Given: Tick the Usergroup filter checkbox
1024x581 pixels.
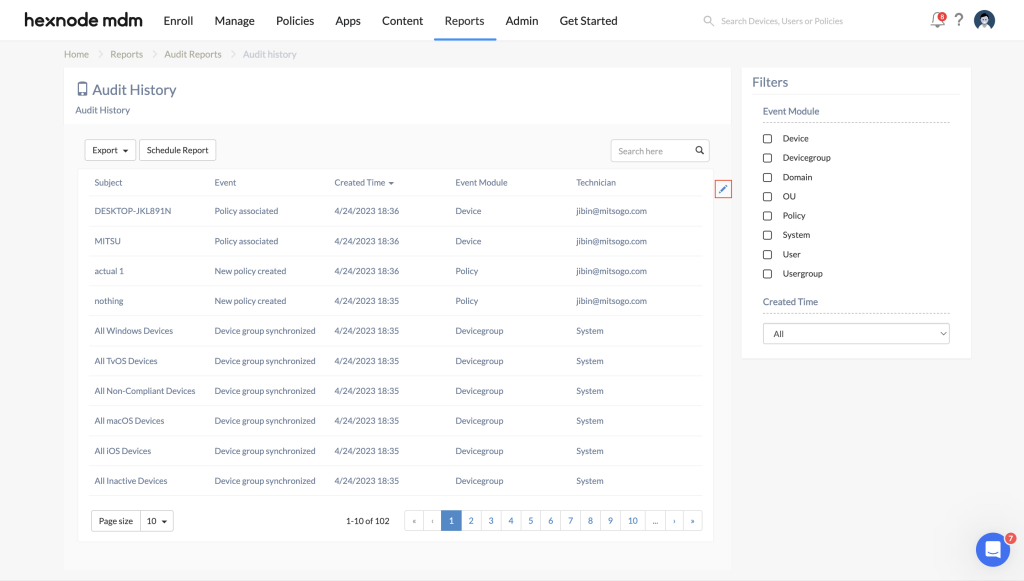Looking at the screenshot, I should 767,273.
